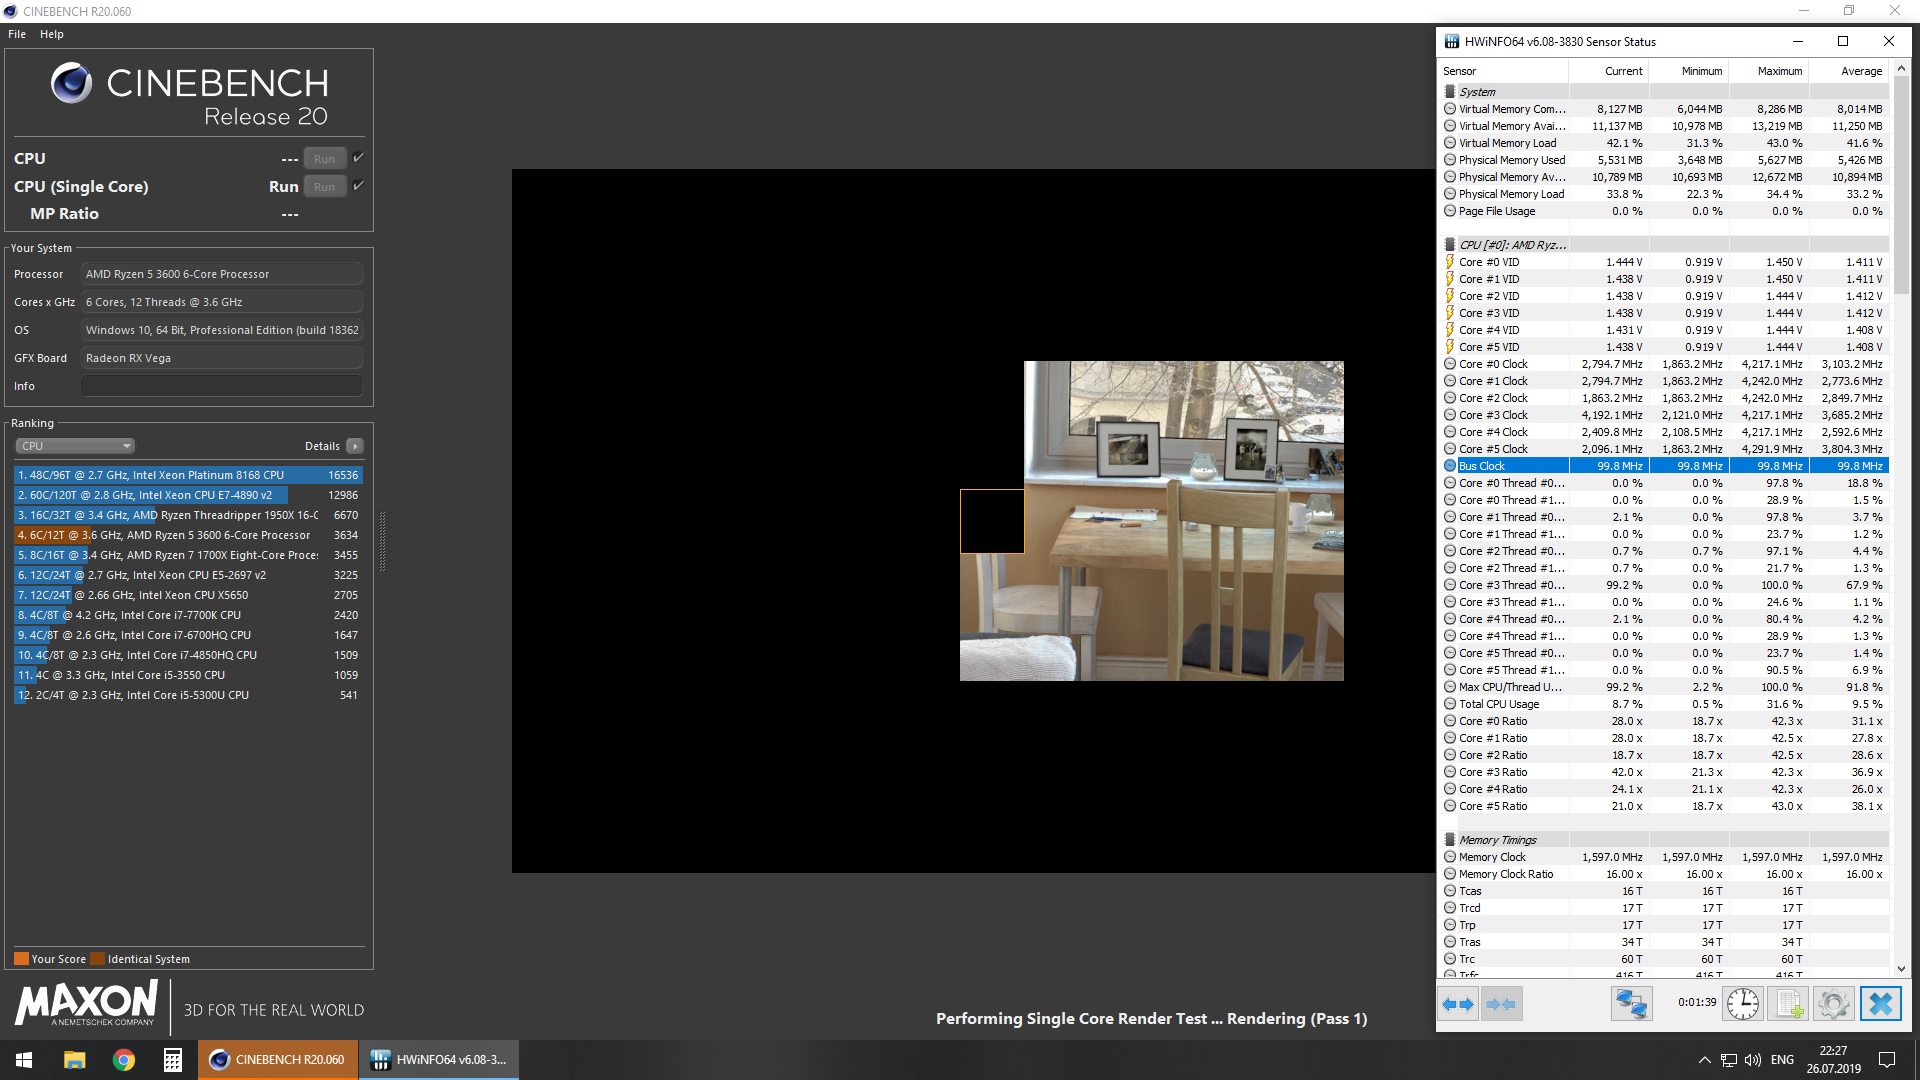Open Chrome from the taskbar
1920x1080 pixels.
coord(124,1060)
